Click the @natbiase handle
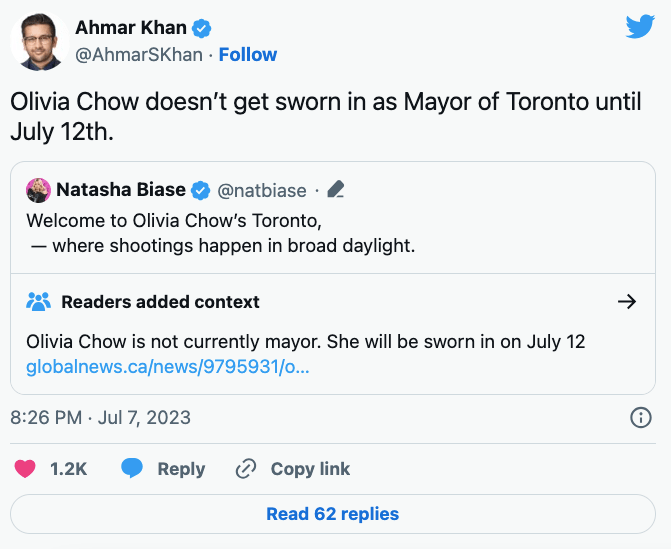Image resolution: width=671 pixels, height=549 pixels. point(262,190)
